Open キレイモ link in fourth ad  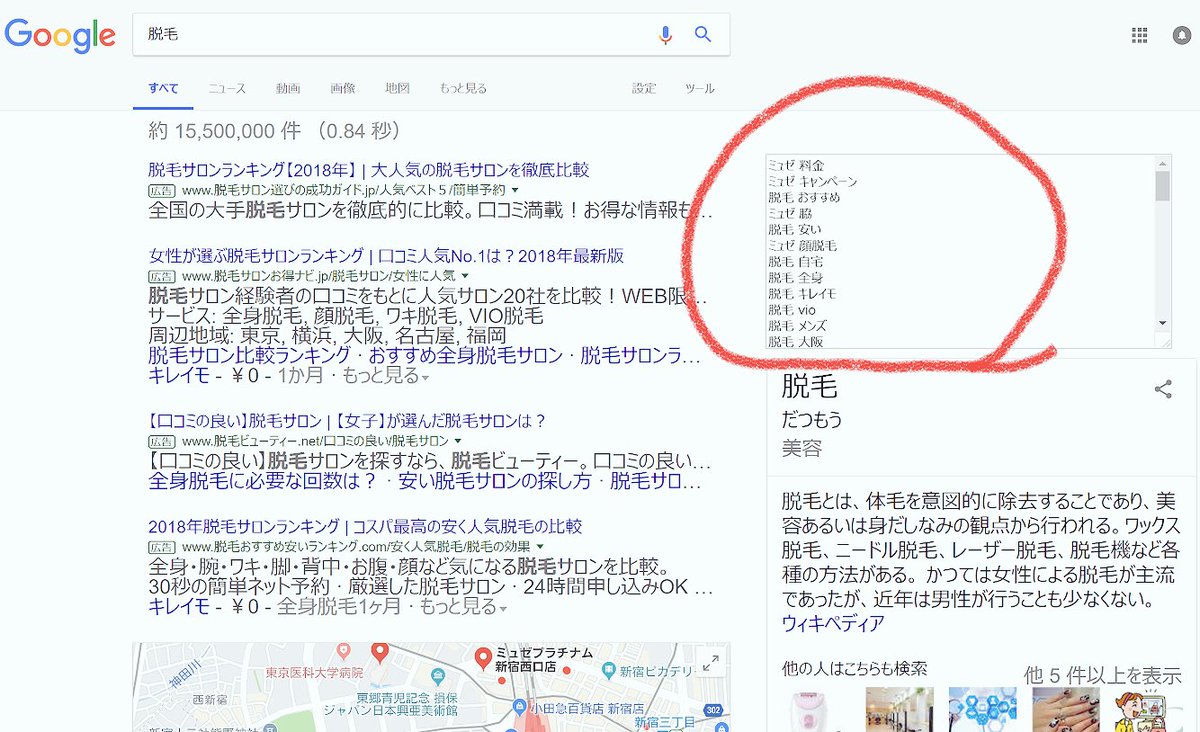[x=179, y=606]
